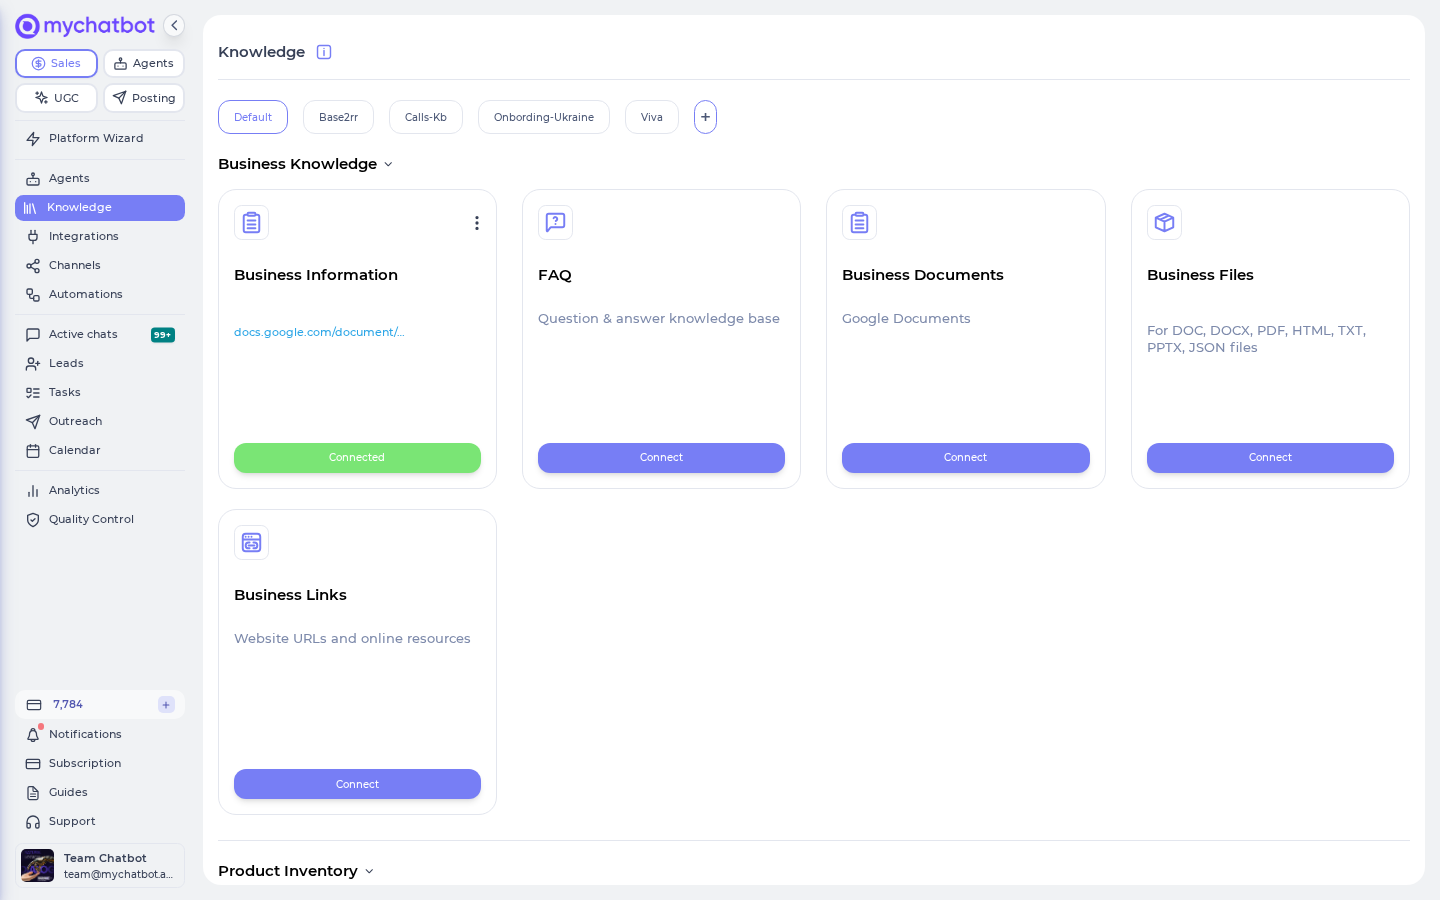Click 'Website URLs and online resources' text

coord(352,639)
